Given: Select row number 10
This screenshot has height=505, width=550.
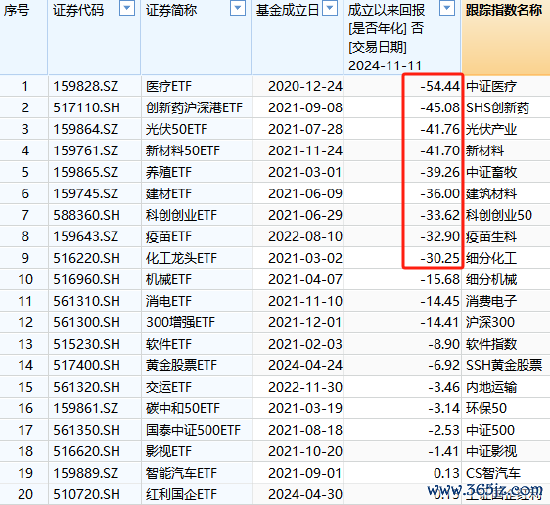Looking at the screenshot, I should tap(24, 280).
